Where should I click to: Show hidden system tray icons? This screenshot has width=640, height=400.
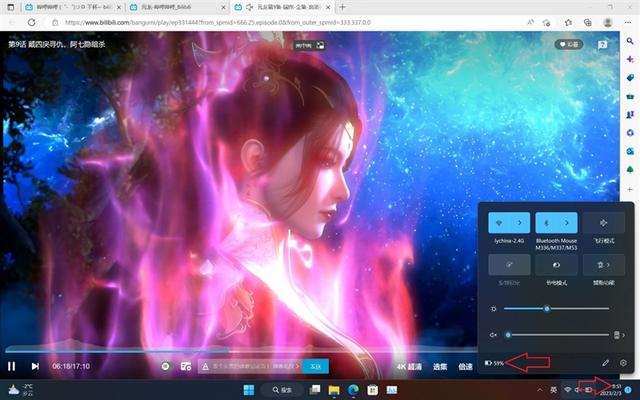(x=540, y=390)
